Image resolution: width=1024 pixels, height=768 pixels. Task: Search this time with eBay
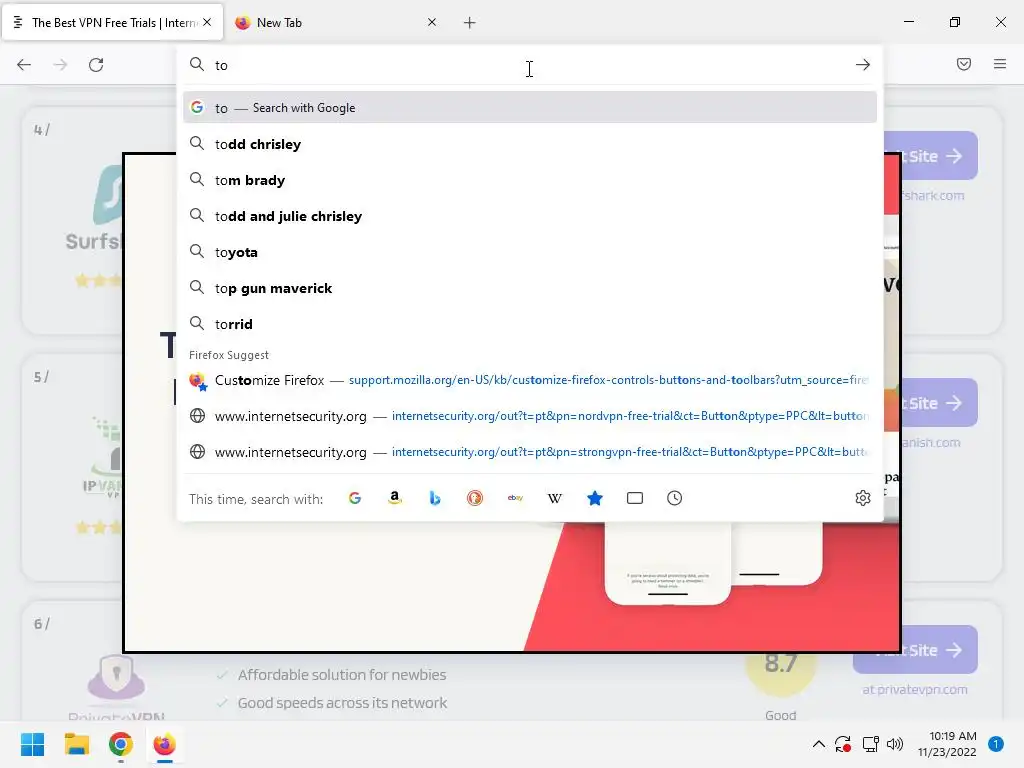point(515,498)
